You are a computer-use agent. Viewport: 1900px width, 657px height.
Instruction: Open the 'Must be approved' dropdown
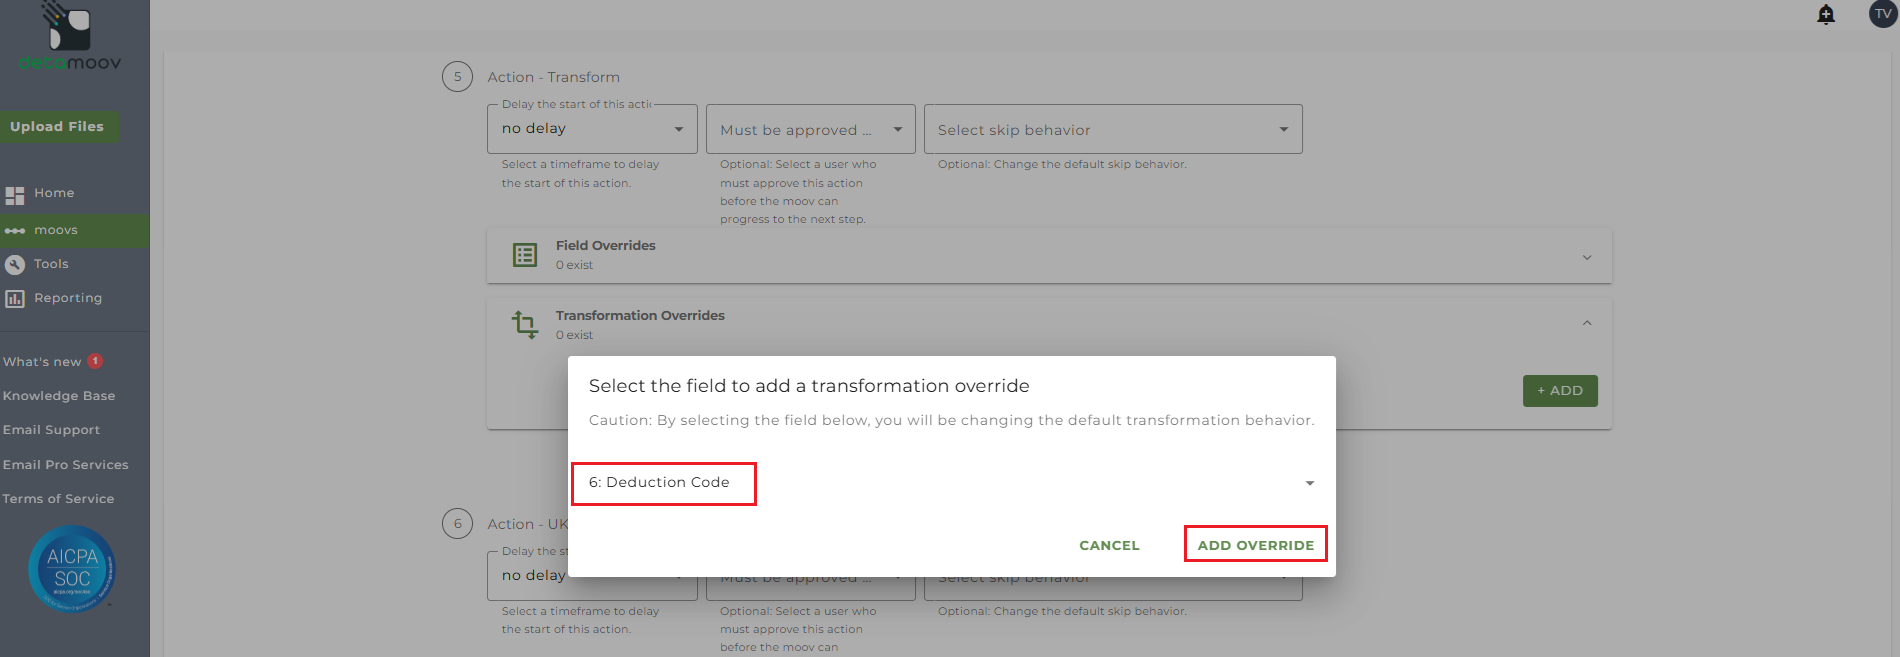tap(810, 130)
